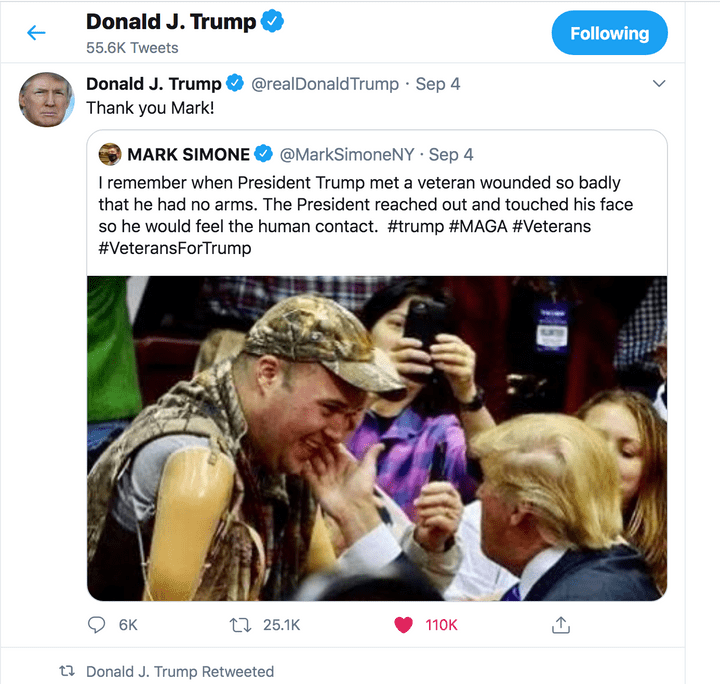The height and width of the screenshot is (684, 720).
Task: Click the @MarkSimoneNY handle
Action: tap(348, 155)
